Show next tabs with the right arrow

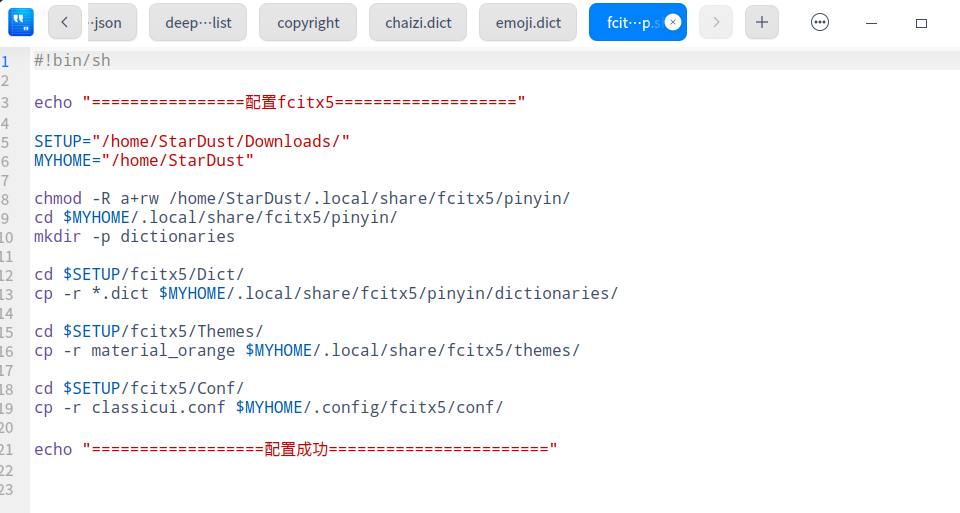716,23
